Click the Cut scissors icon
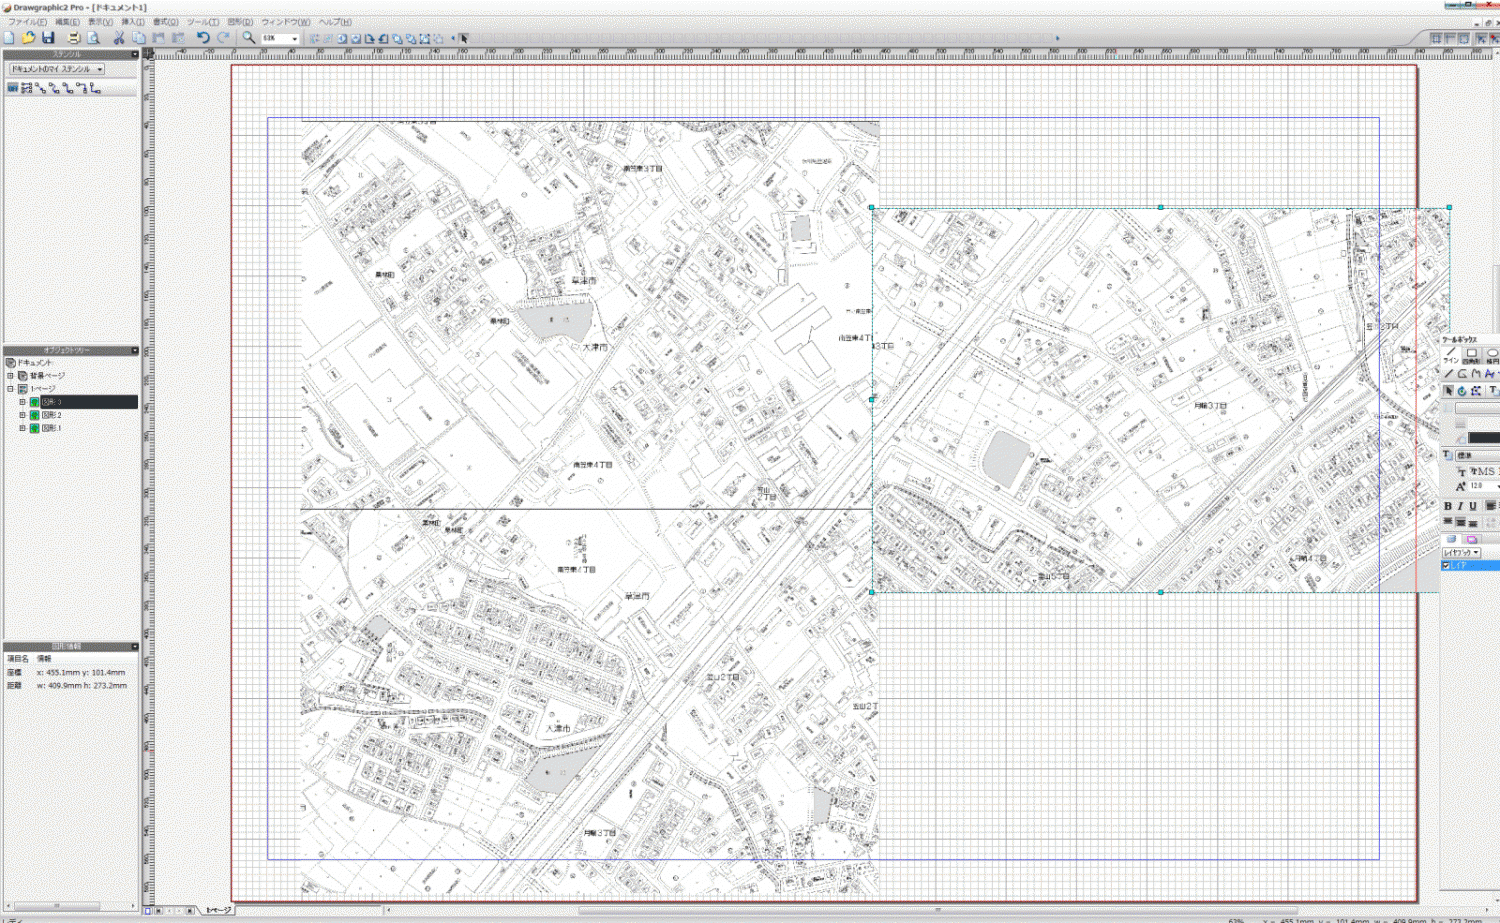 [x=119, y=38]
